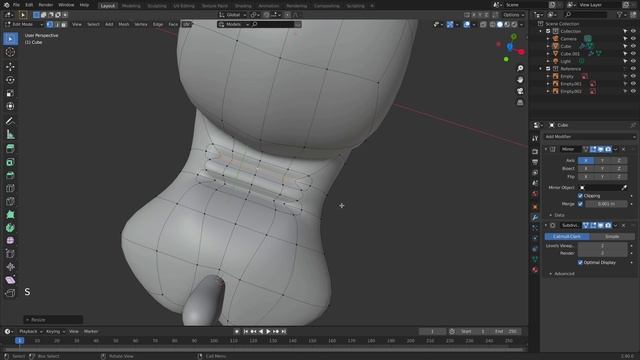640x360 pixels.
Task: Click the viewport zoom magnifier icon
Action: (520, 68)
